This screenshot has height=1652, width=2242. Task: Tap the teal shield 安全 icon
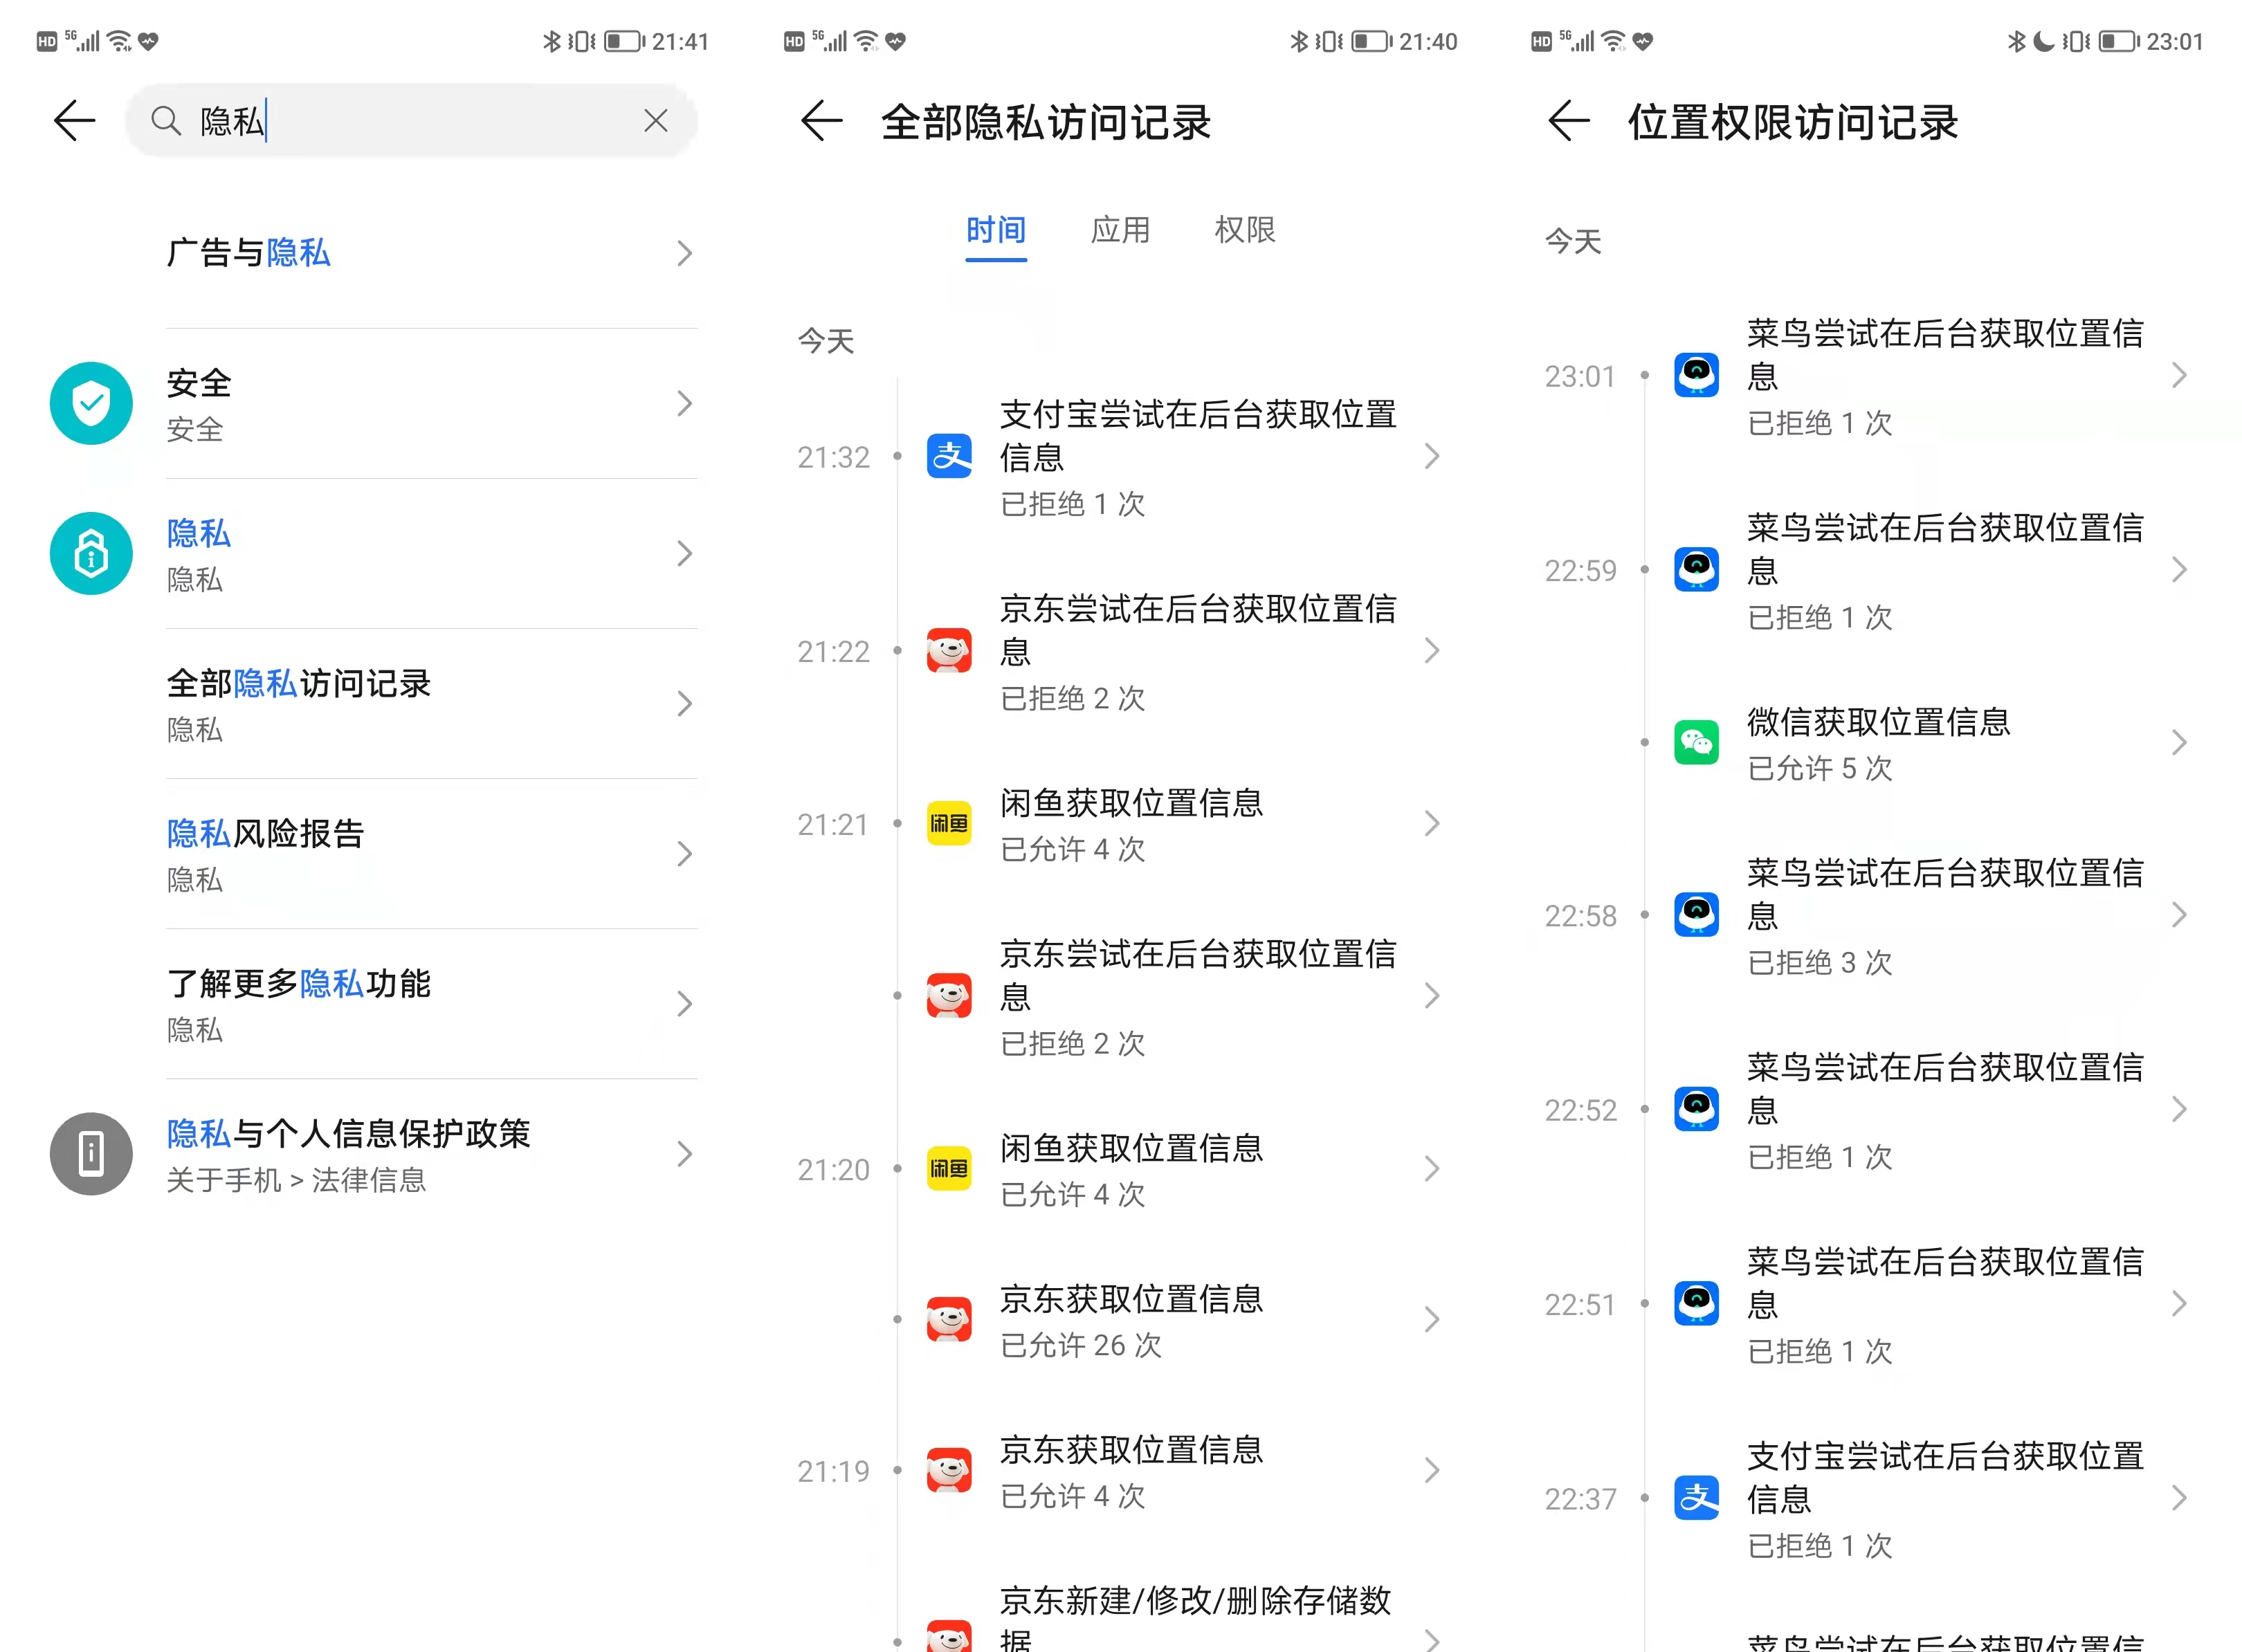coord(91,403)
